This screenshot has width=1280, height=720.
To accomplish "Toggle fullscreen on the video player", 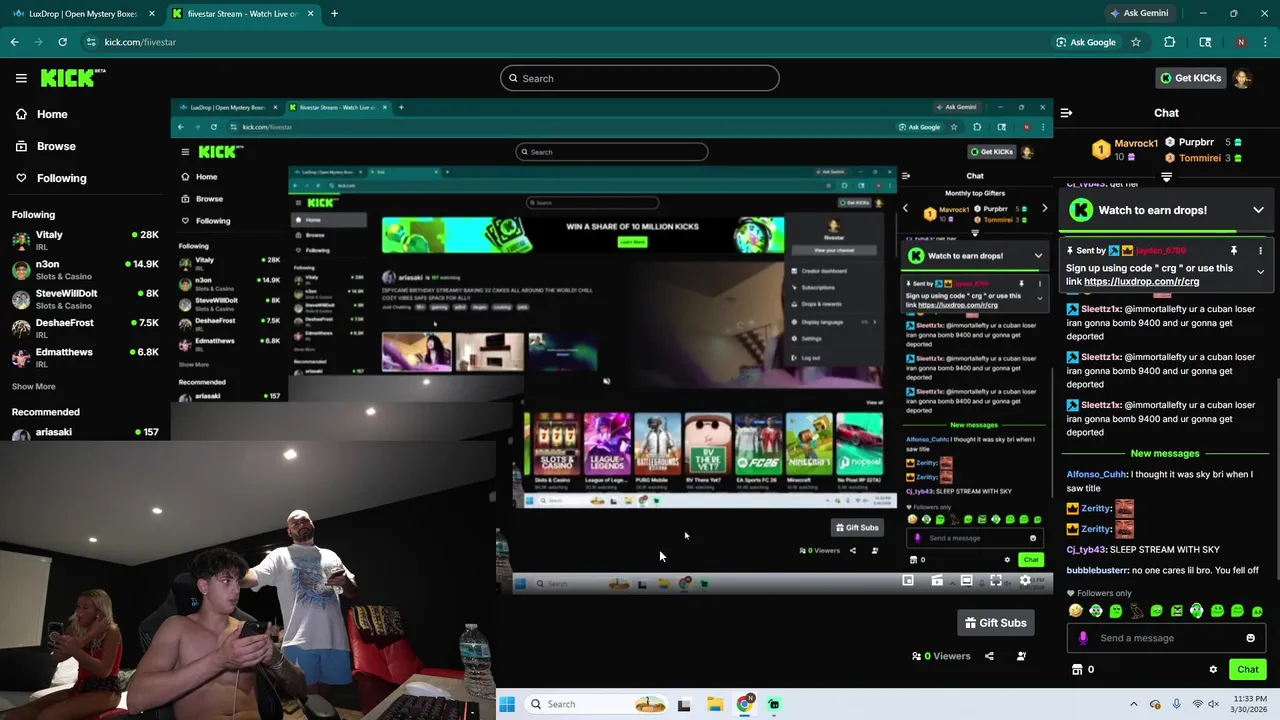I will (995, 581).
